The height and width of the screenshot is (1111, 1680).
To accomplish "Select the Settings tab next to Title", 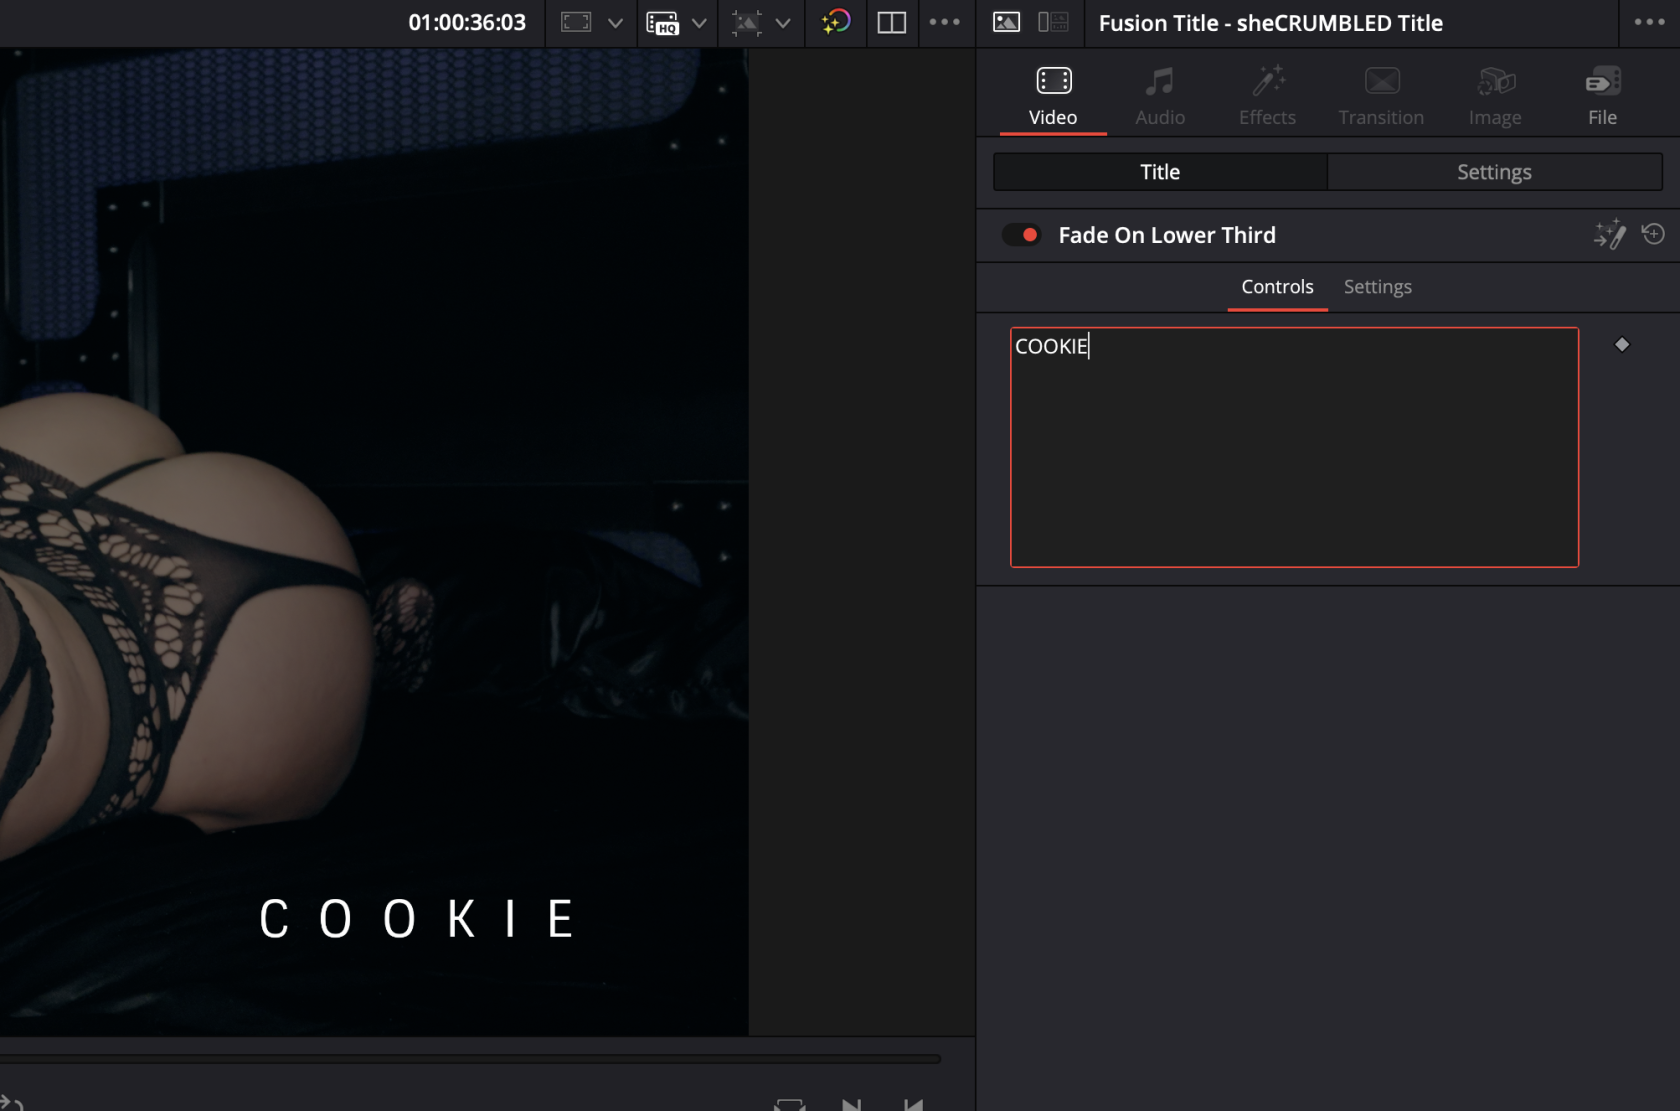I will (1494, 172).
